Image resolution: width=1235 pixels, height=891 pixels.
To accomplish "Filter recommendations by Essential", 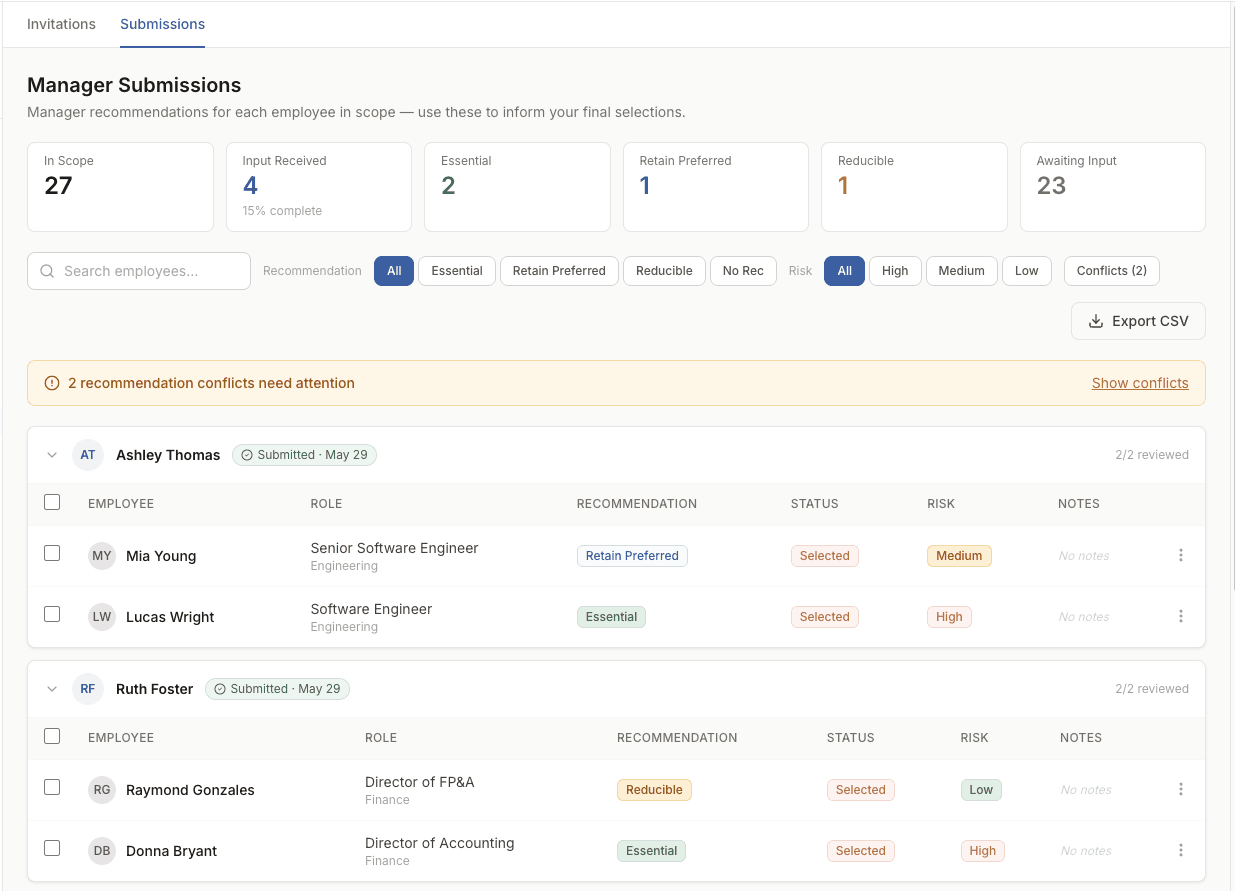I will (457, 271).
